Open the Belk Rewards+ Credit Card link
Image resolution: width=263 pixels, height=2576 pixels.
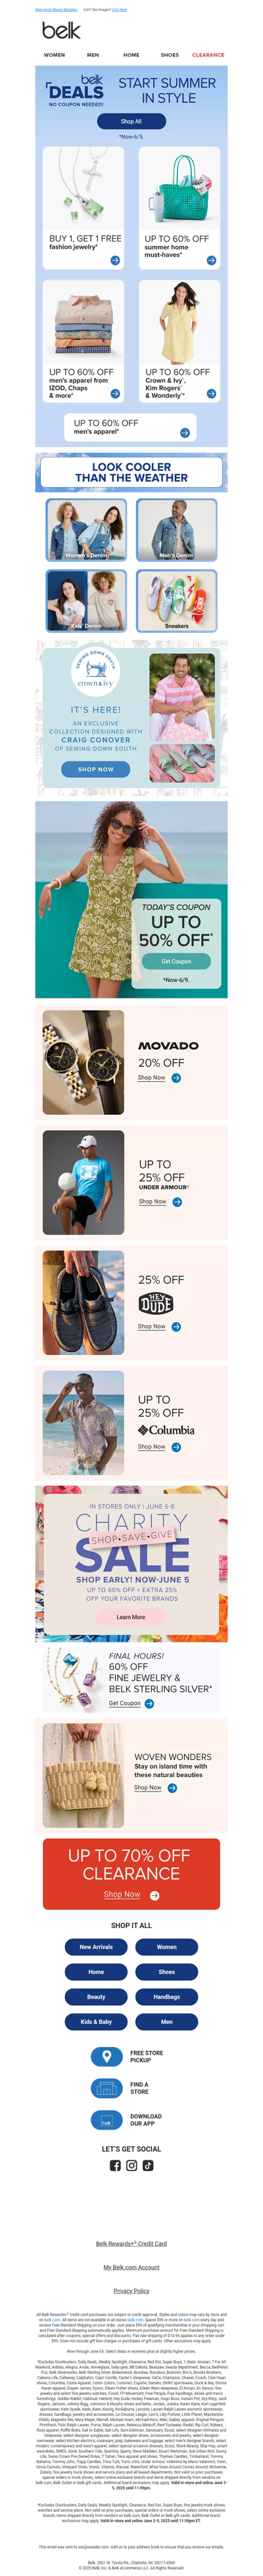click(131, 2243)
